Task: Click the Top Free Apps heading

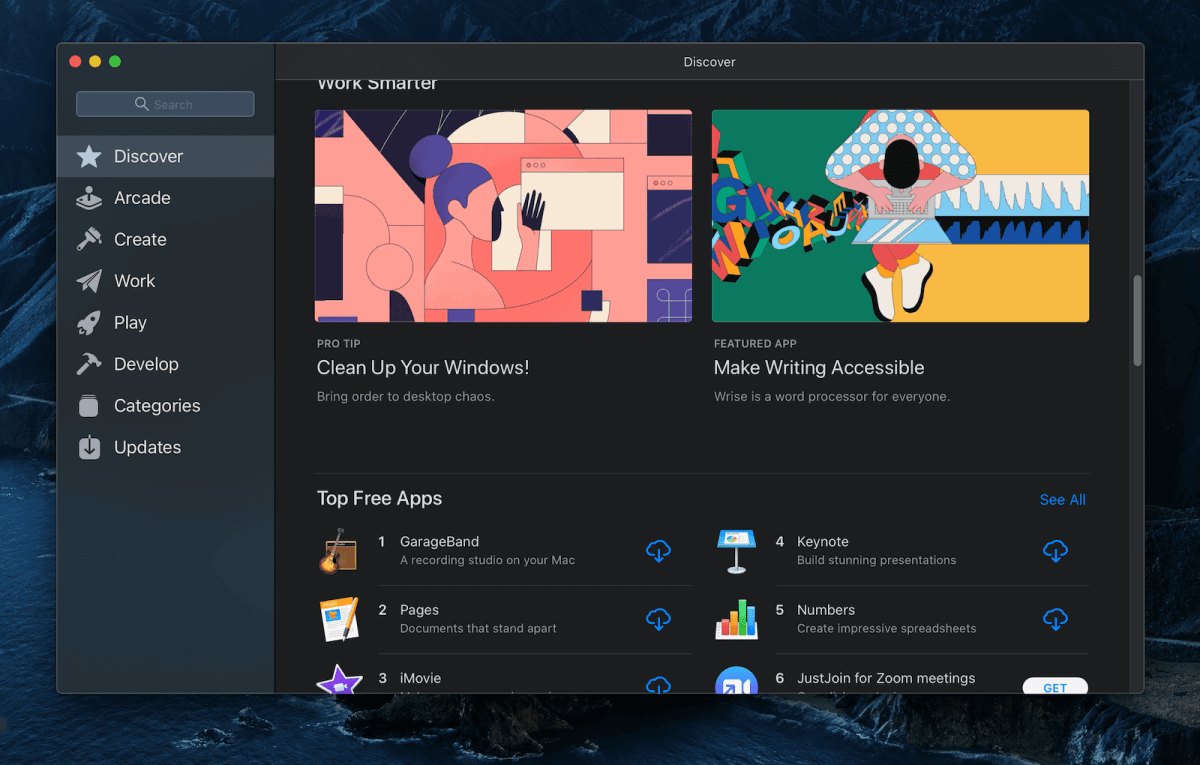Action: [379, 498]
